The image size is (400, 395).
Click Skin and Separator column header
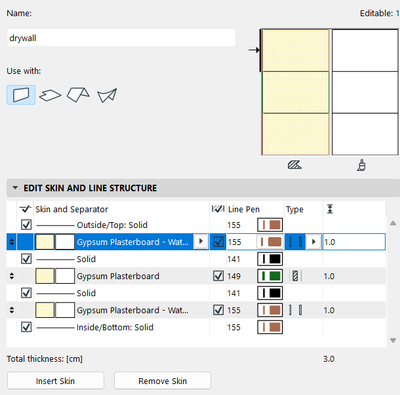pyautogui.click(x=72, y=209)
